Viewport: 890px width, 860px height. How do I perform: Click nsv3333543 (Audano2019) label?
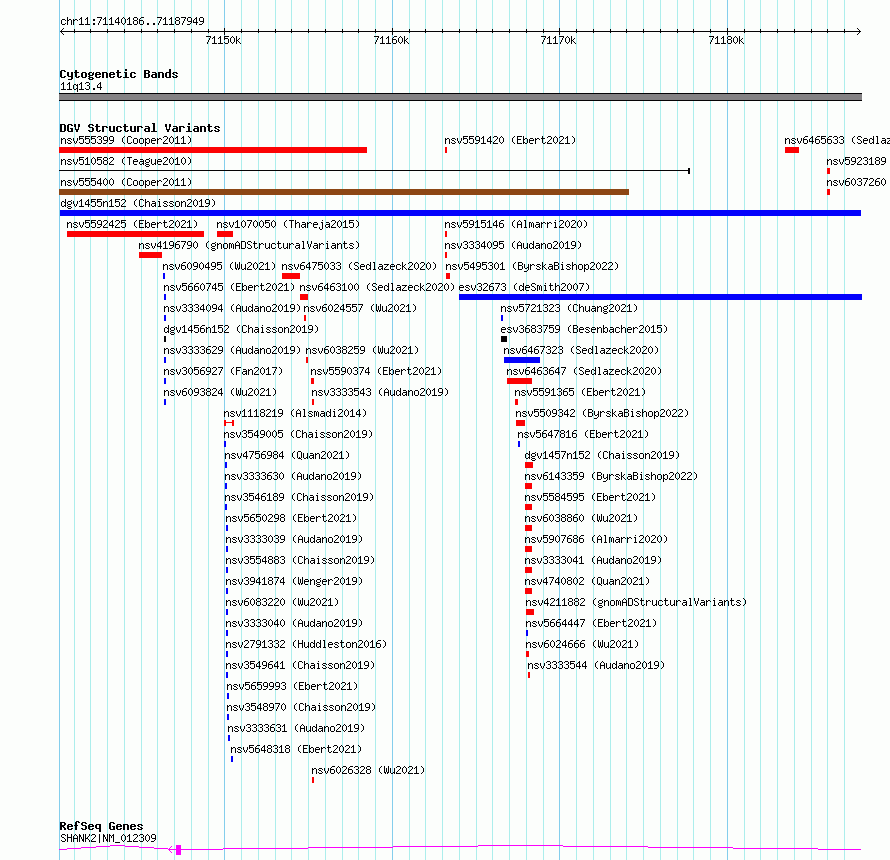pos(380,392)
